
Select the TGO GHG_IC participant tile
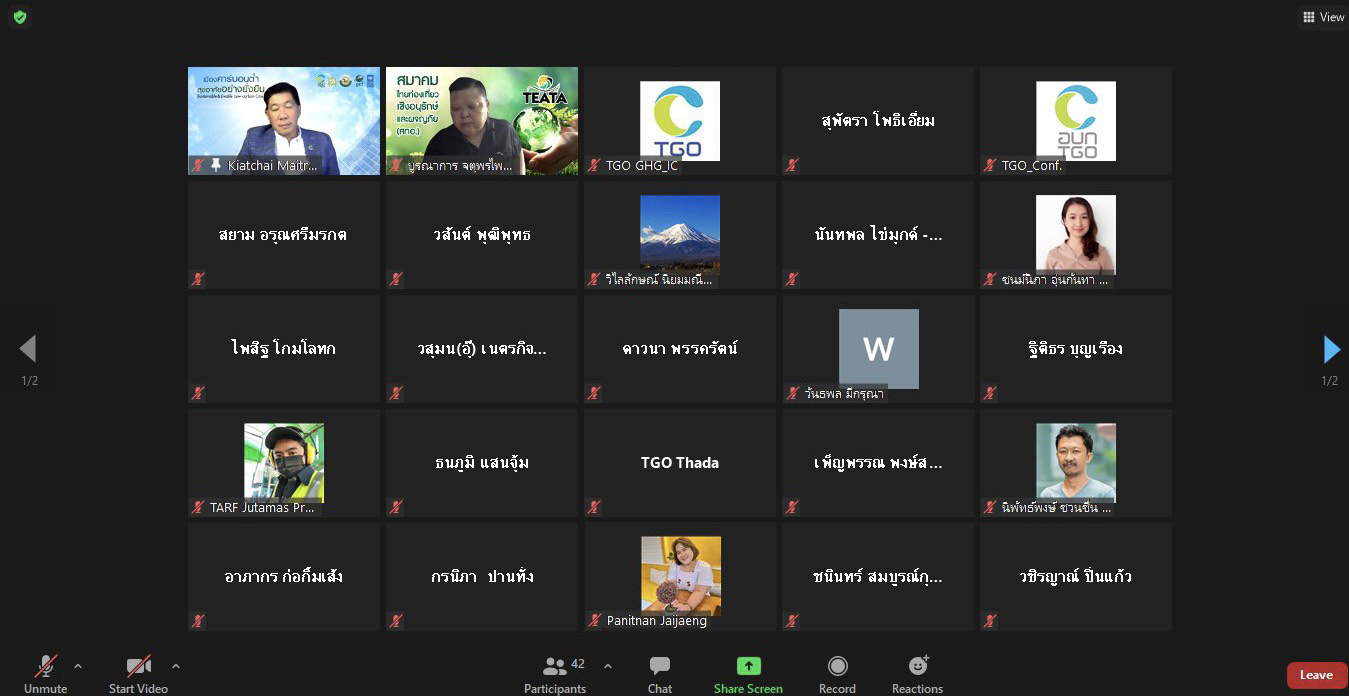(680, 121)
